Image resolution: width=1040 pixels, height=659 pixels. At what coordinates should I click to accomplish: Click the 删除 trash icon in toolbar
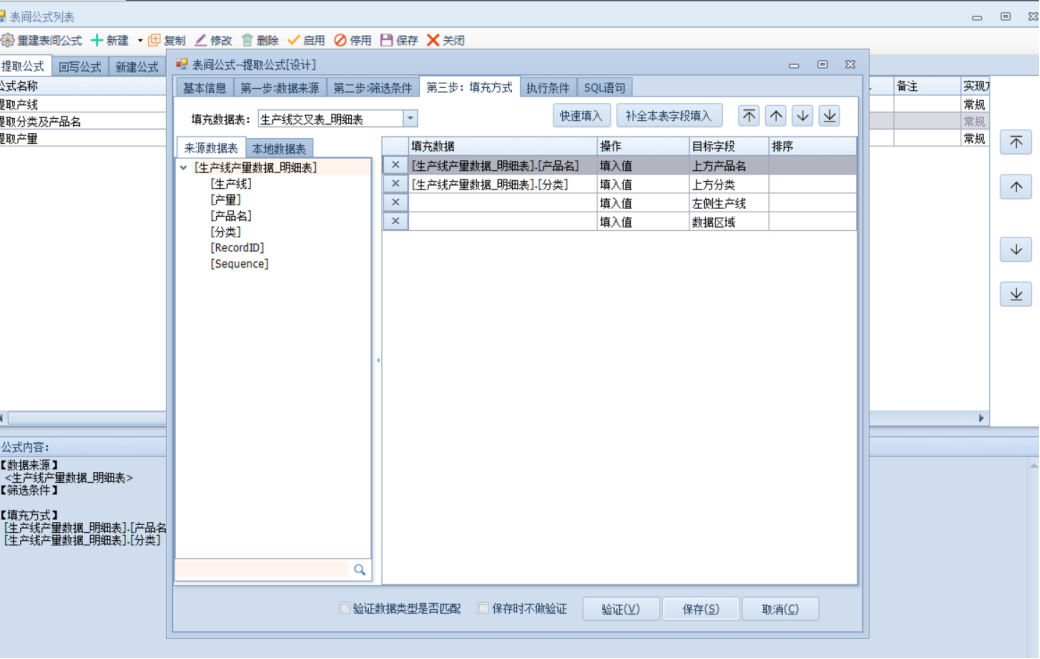(x=247, y=40)
